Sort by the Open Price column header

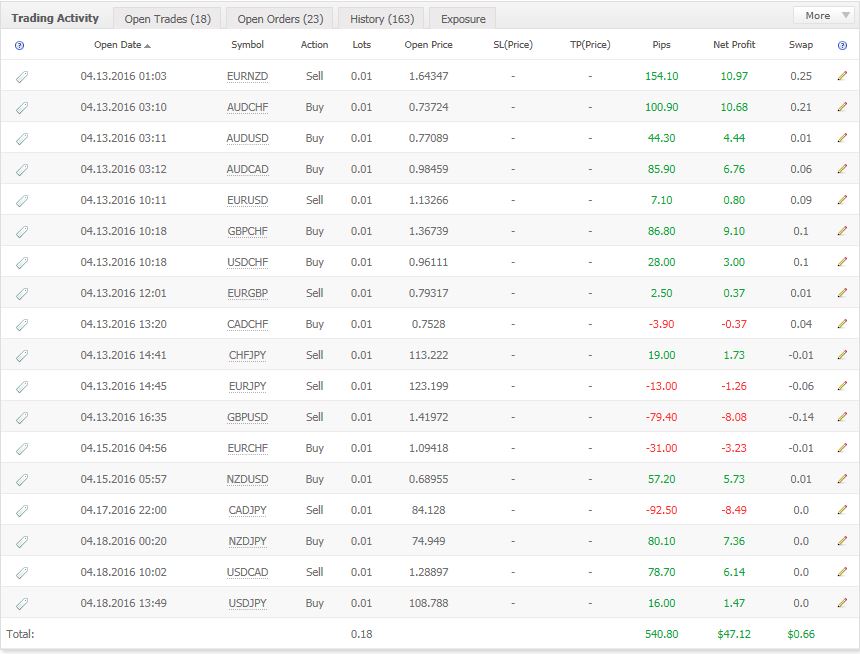pyautogui.click(x=428, y=45)
